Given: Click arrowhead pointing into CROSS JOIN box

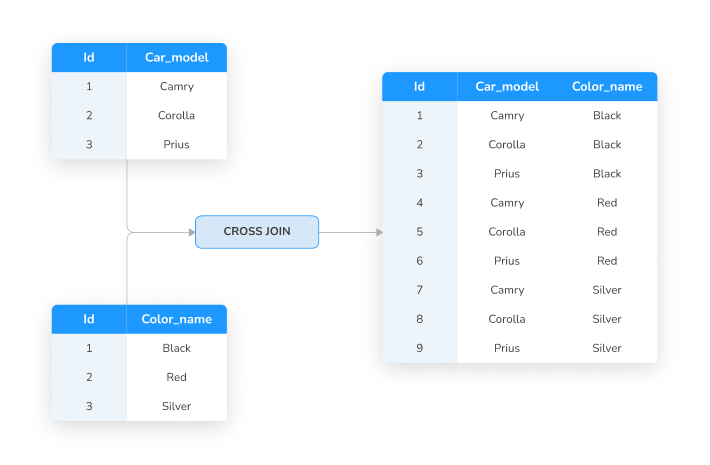Looking at the screenshot, I should (192, 232).
